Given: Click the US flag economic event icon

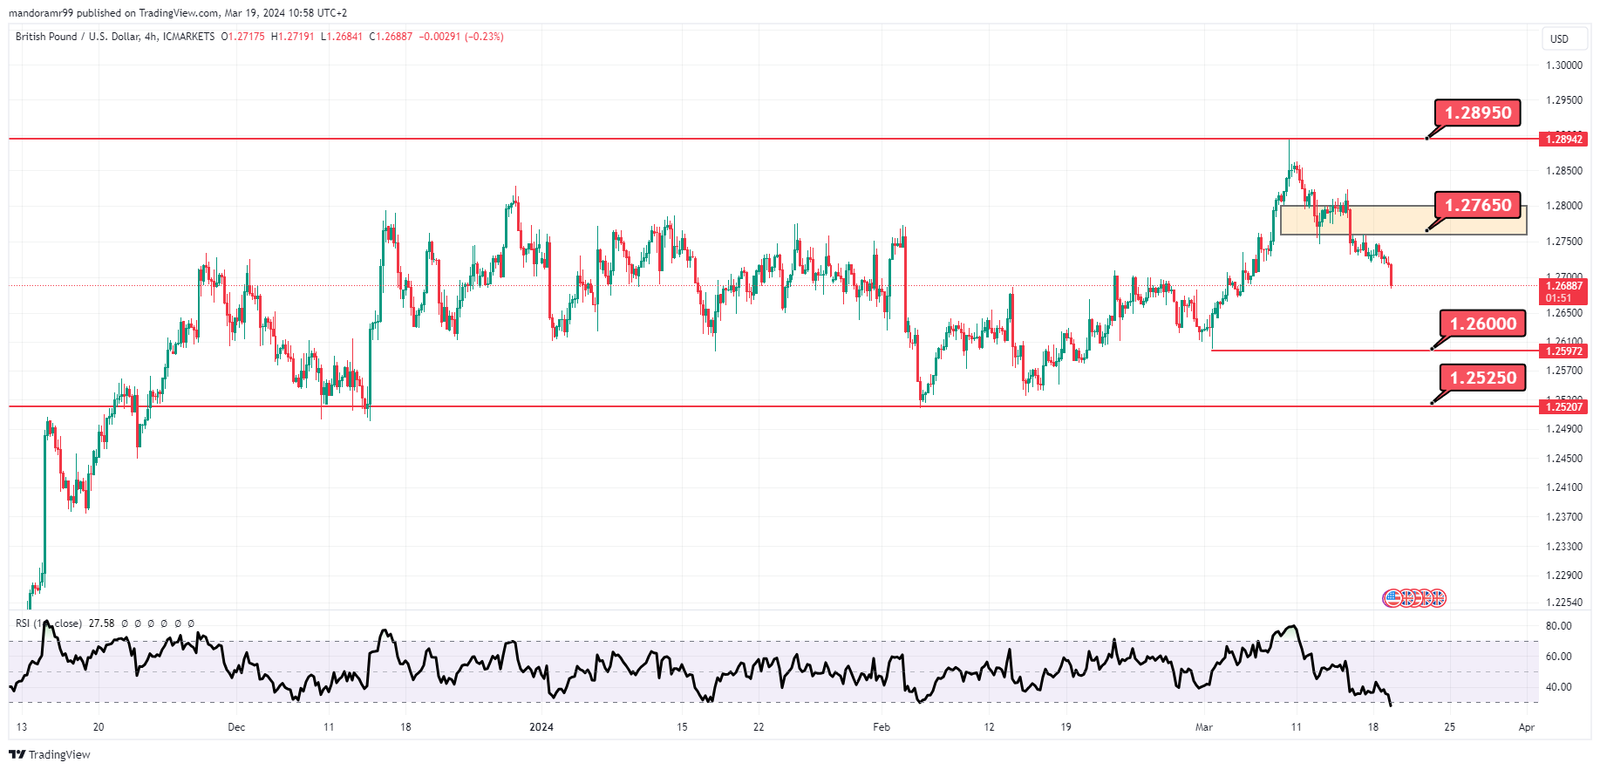Looking at the screenshot, I should click(1392, 598).
